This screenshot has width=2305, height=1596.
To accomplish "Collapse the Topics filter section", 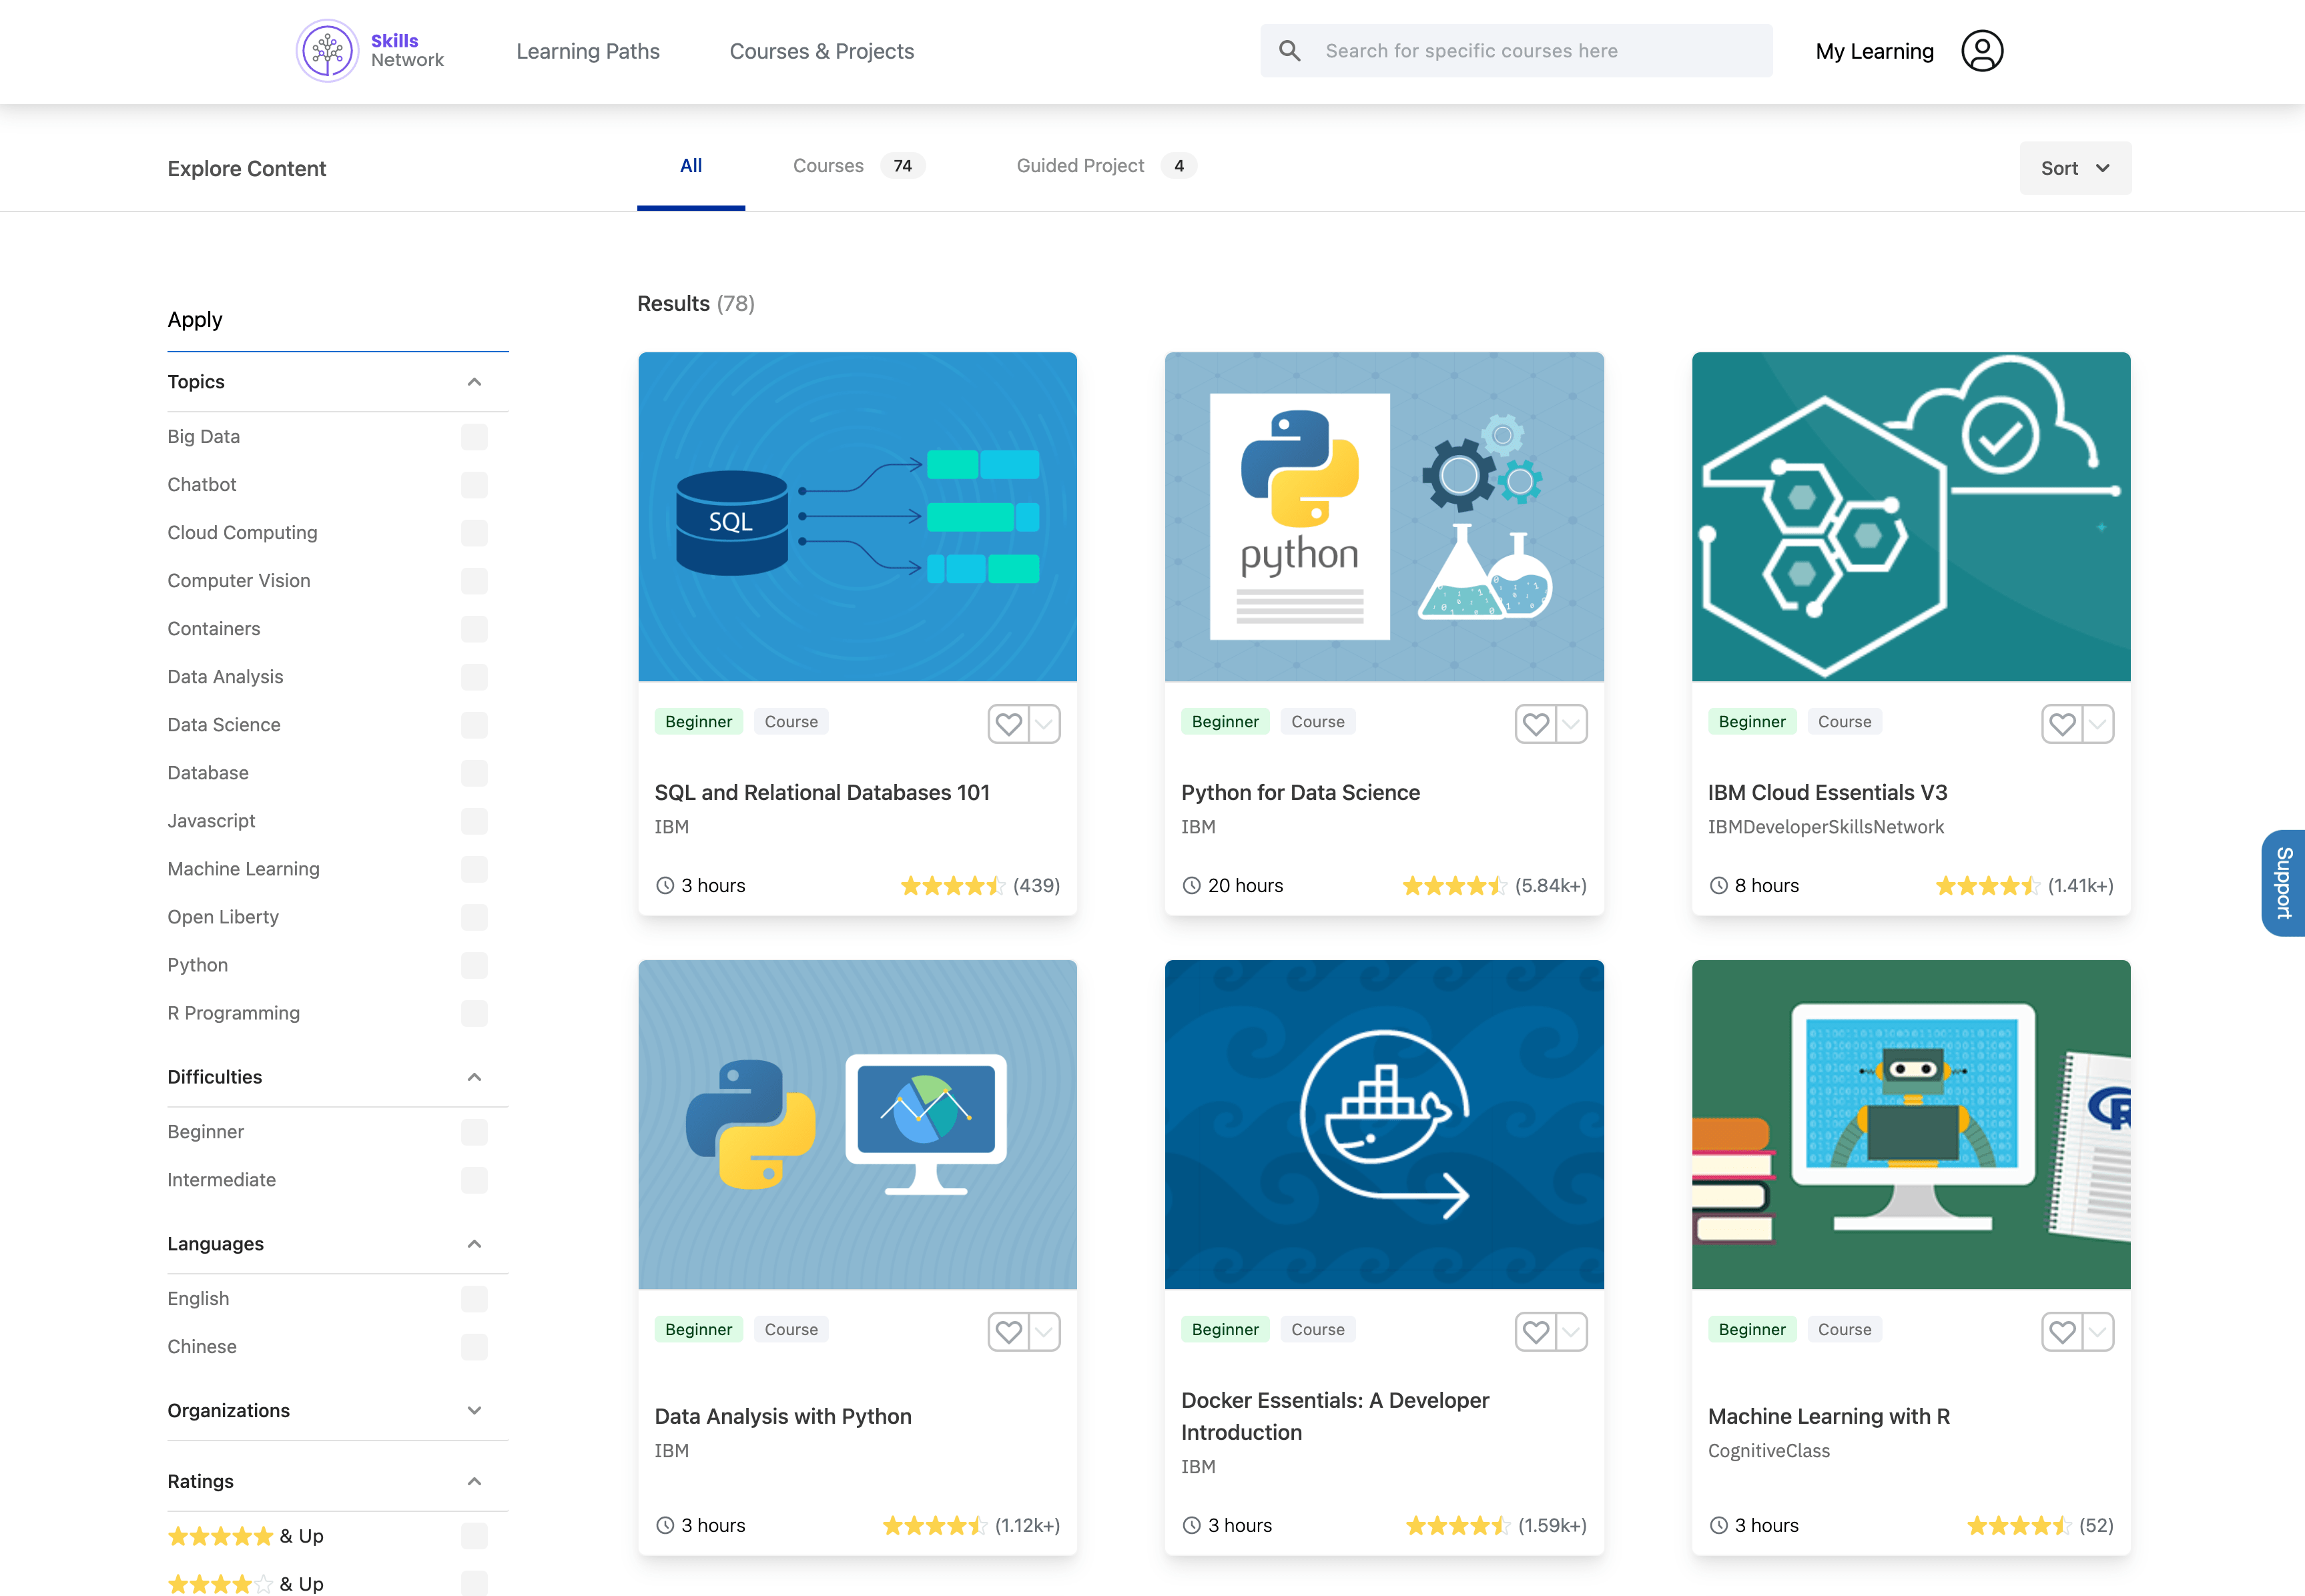I will pos(474,381).
